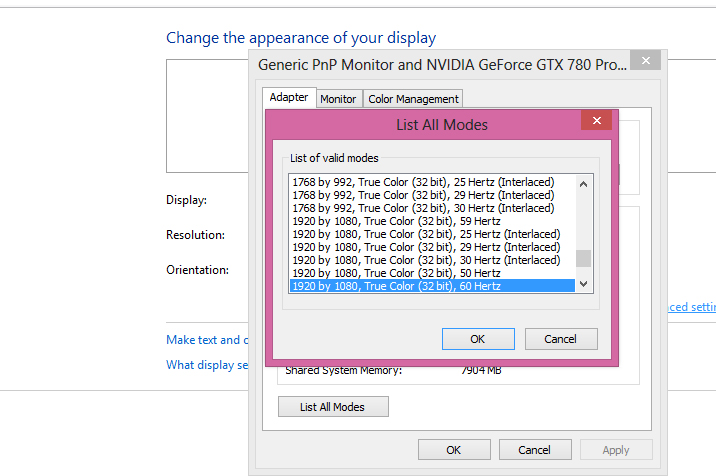
Task: Click the list scrollbar up arrow
Action: [x=584, y=183]
